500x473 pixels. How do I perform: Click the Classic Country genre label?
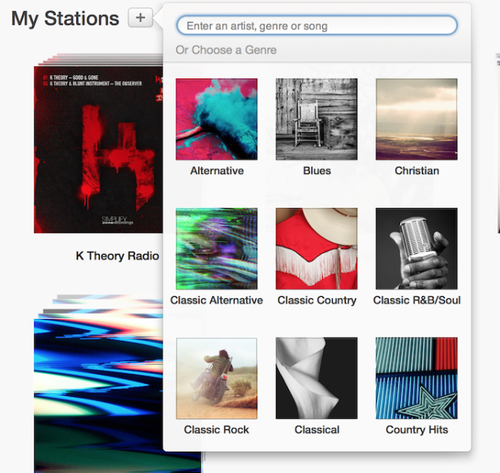(317, 300)
